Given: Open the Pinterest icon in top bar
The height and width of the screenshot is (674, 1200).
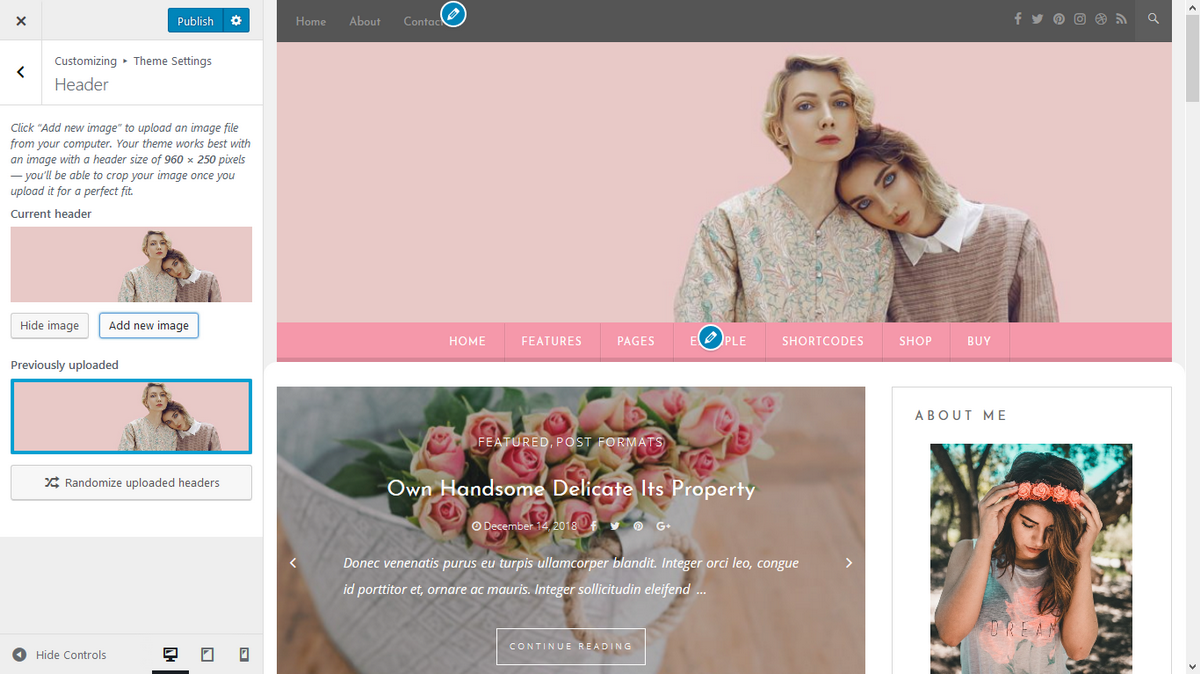Looking at the screenshot, I should pos(1059,19).
